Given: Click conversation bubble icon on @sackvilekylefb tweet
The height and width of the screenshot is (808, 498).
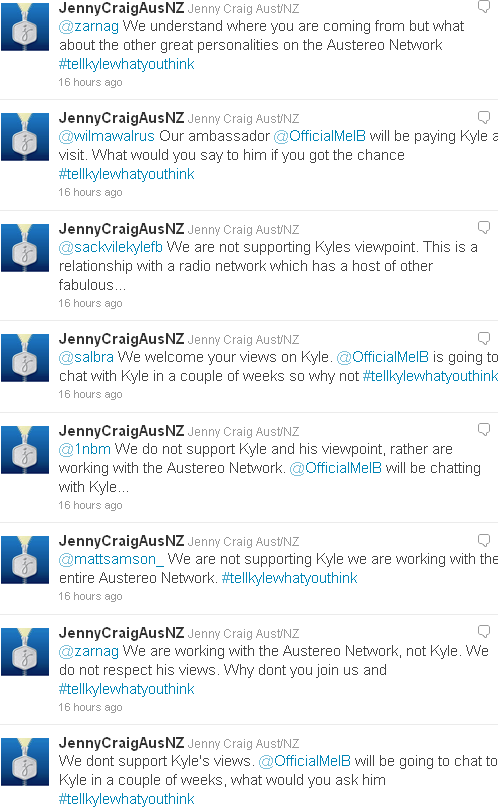Looking at the screenshot, I should click(484, 228).
